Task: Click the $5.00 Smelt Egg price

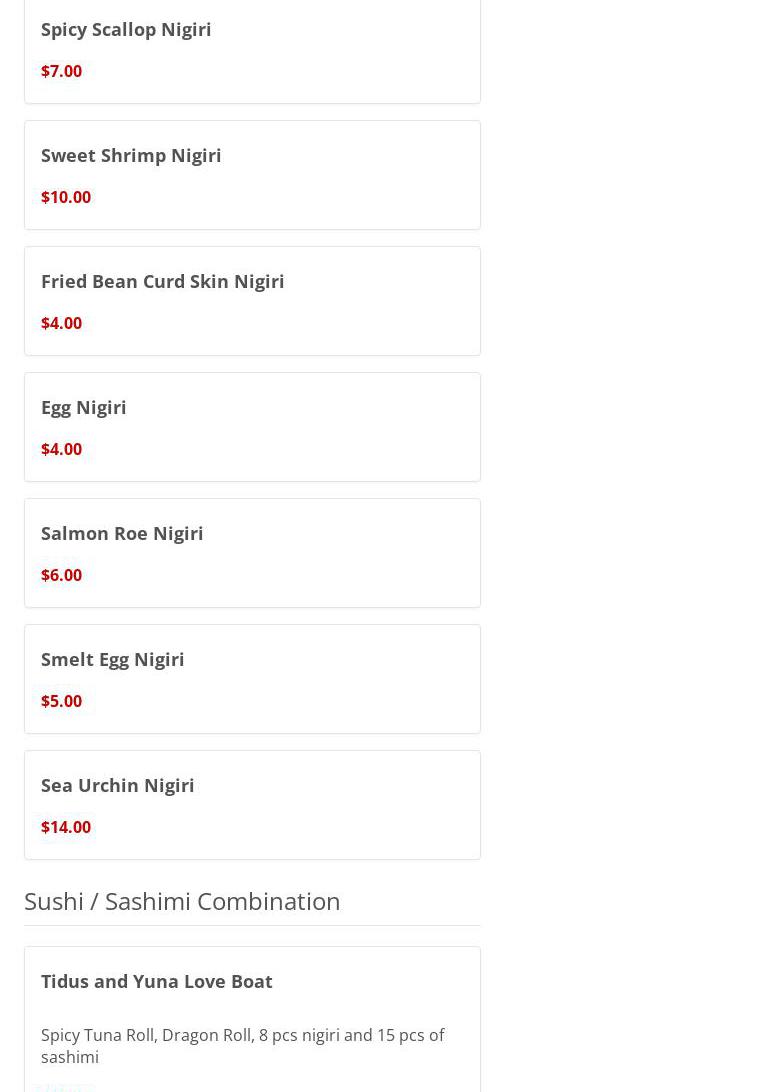Action: (x=61, y=701)
